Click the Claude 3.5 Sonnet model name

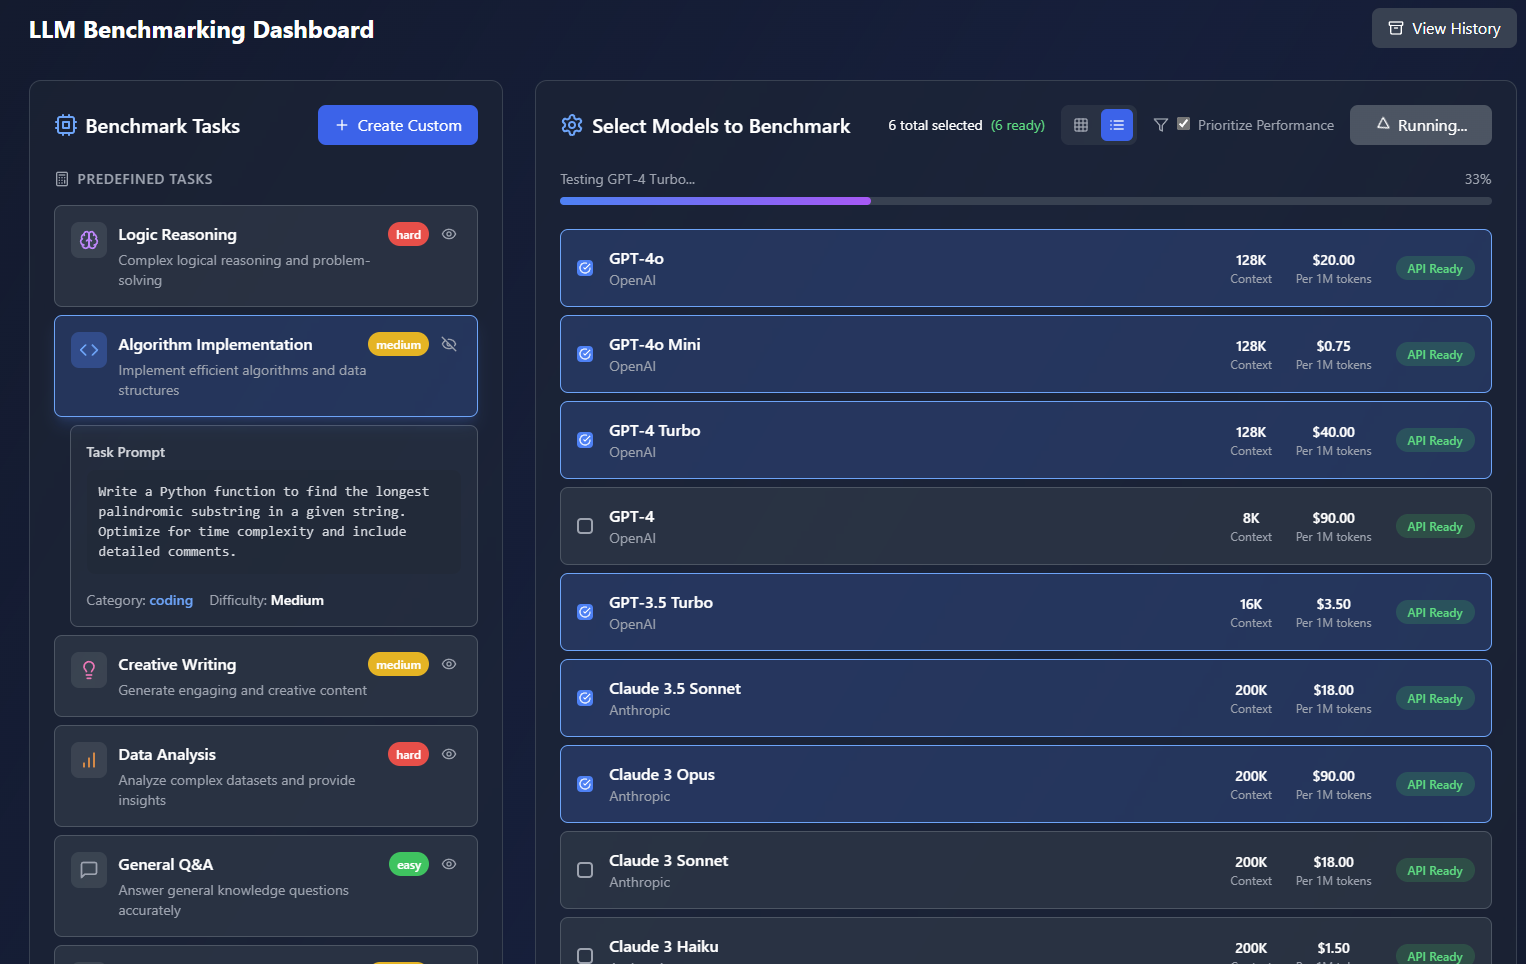pyautogui.click(x=675, y=688)
